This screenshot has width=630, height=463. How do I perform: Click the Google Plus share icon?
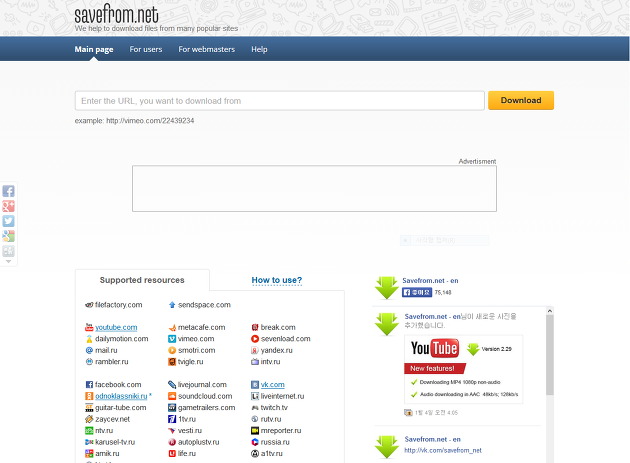tap(8, 206)
